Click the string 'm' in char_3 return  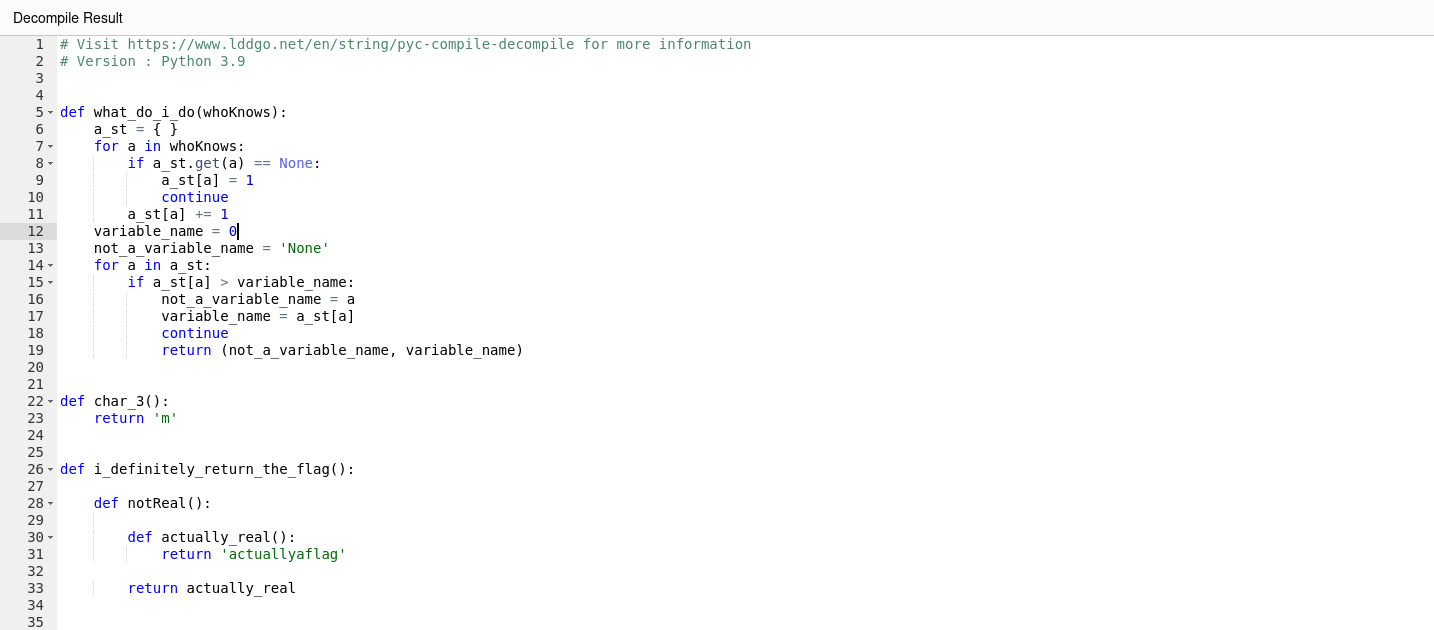point(165,418)
